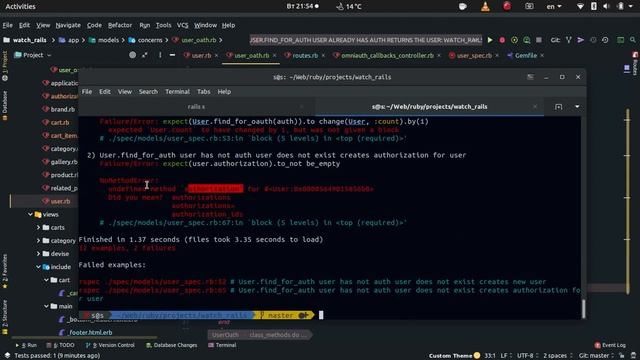Click the locate current file target icon
This screenshot has width=640, height=360.
click(x=133, y=55)
